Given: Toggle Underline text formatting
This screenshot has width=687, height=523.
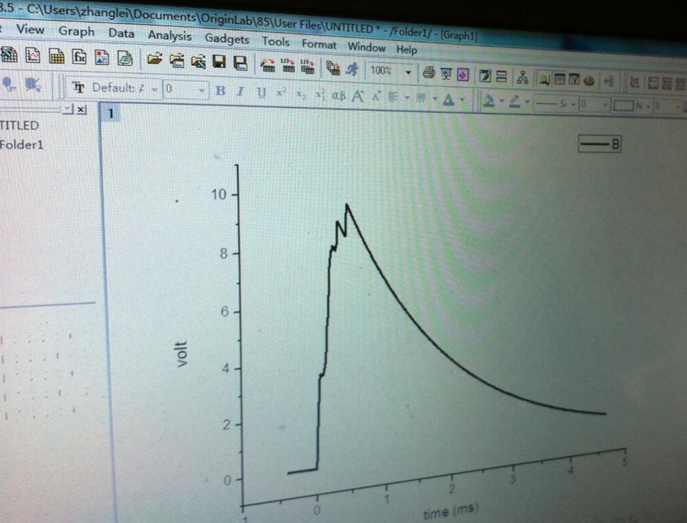Looking at the screenshot, I should pyautogui.click(x=261, y=92).
